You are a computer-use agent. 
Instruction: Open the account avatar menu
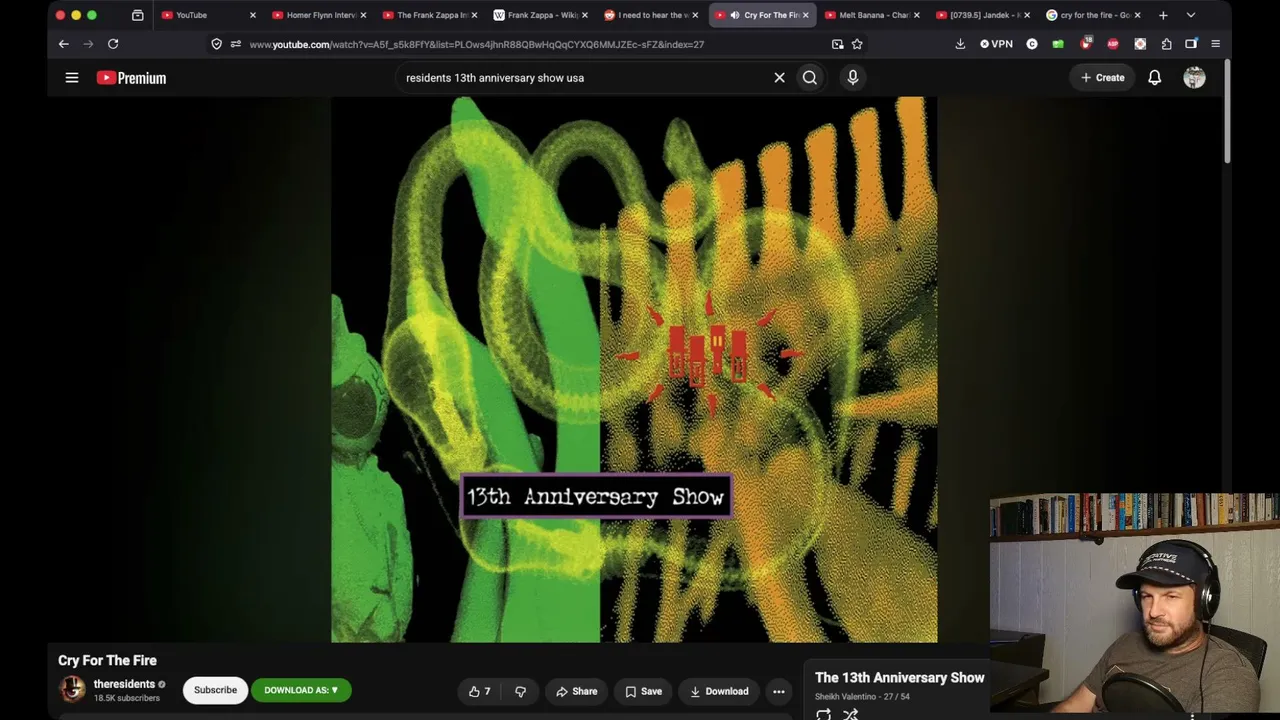(x=1194, y=78)
